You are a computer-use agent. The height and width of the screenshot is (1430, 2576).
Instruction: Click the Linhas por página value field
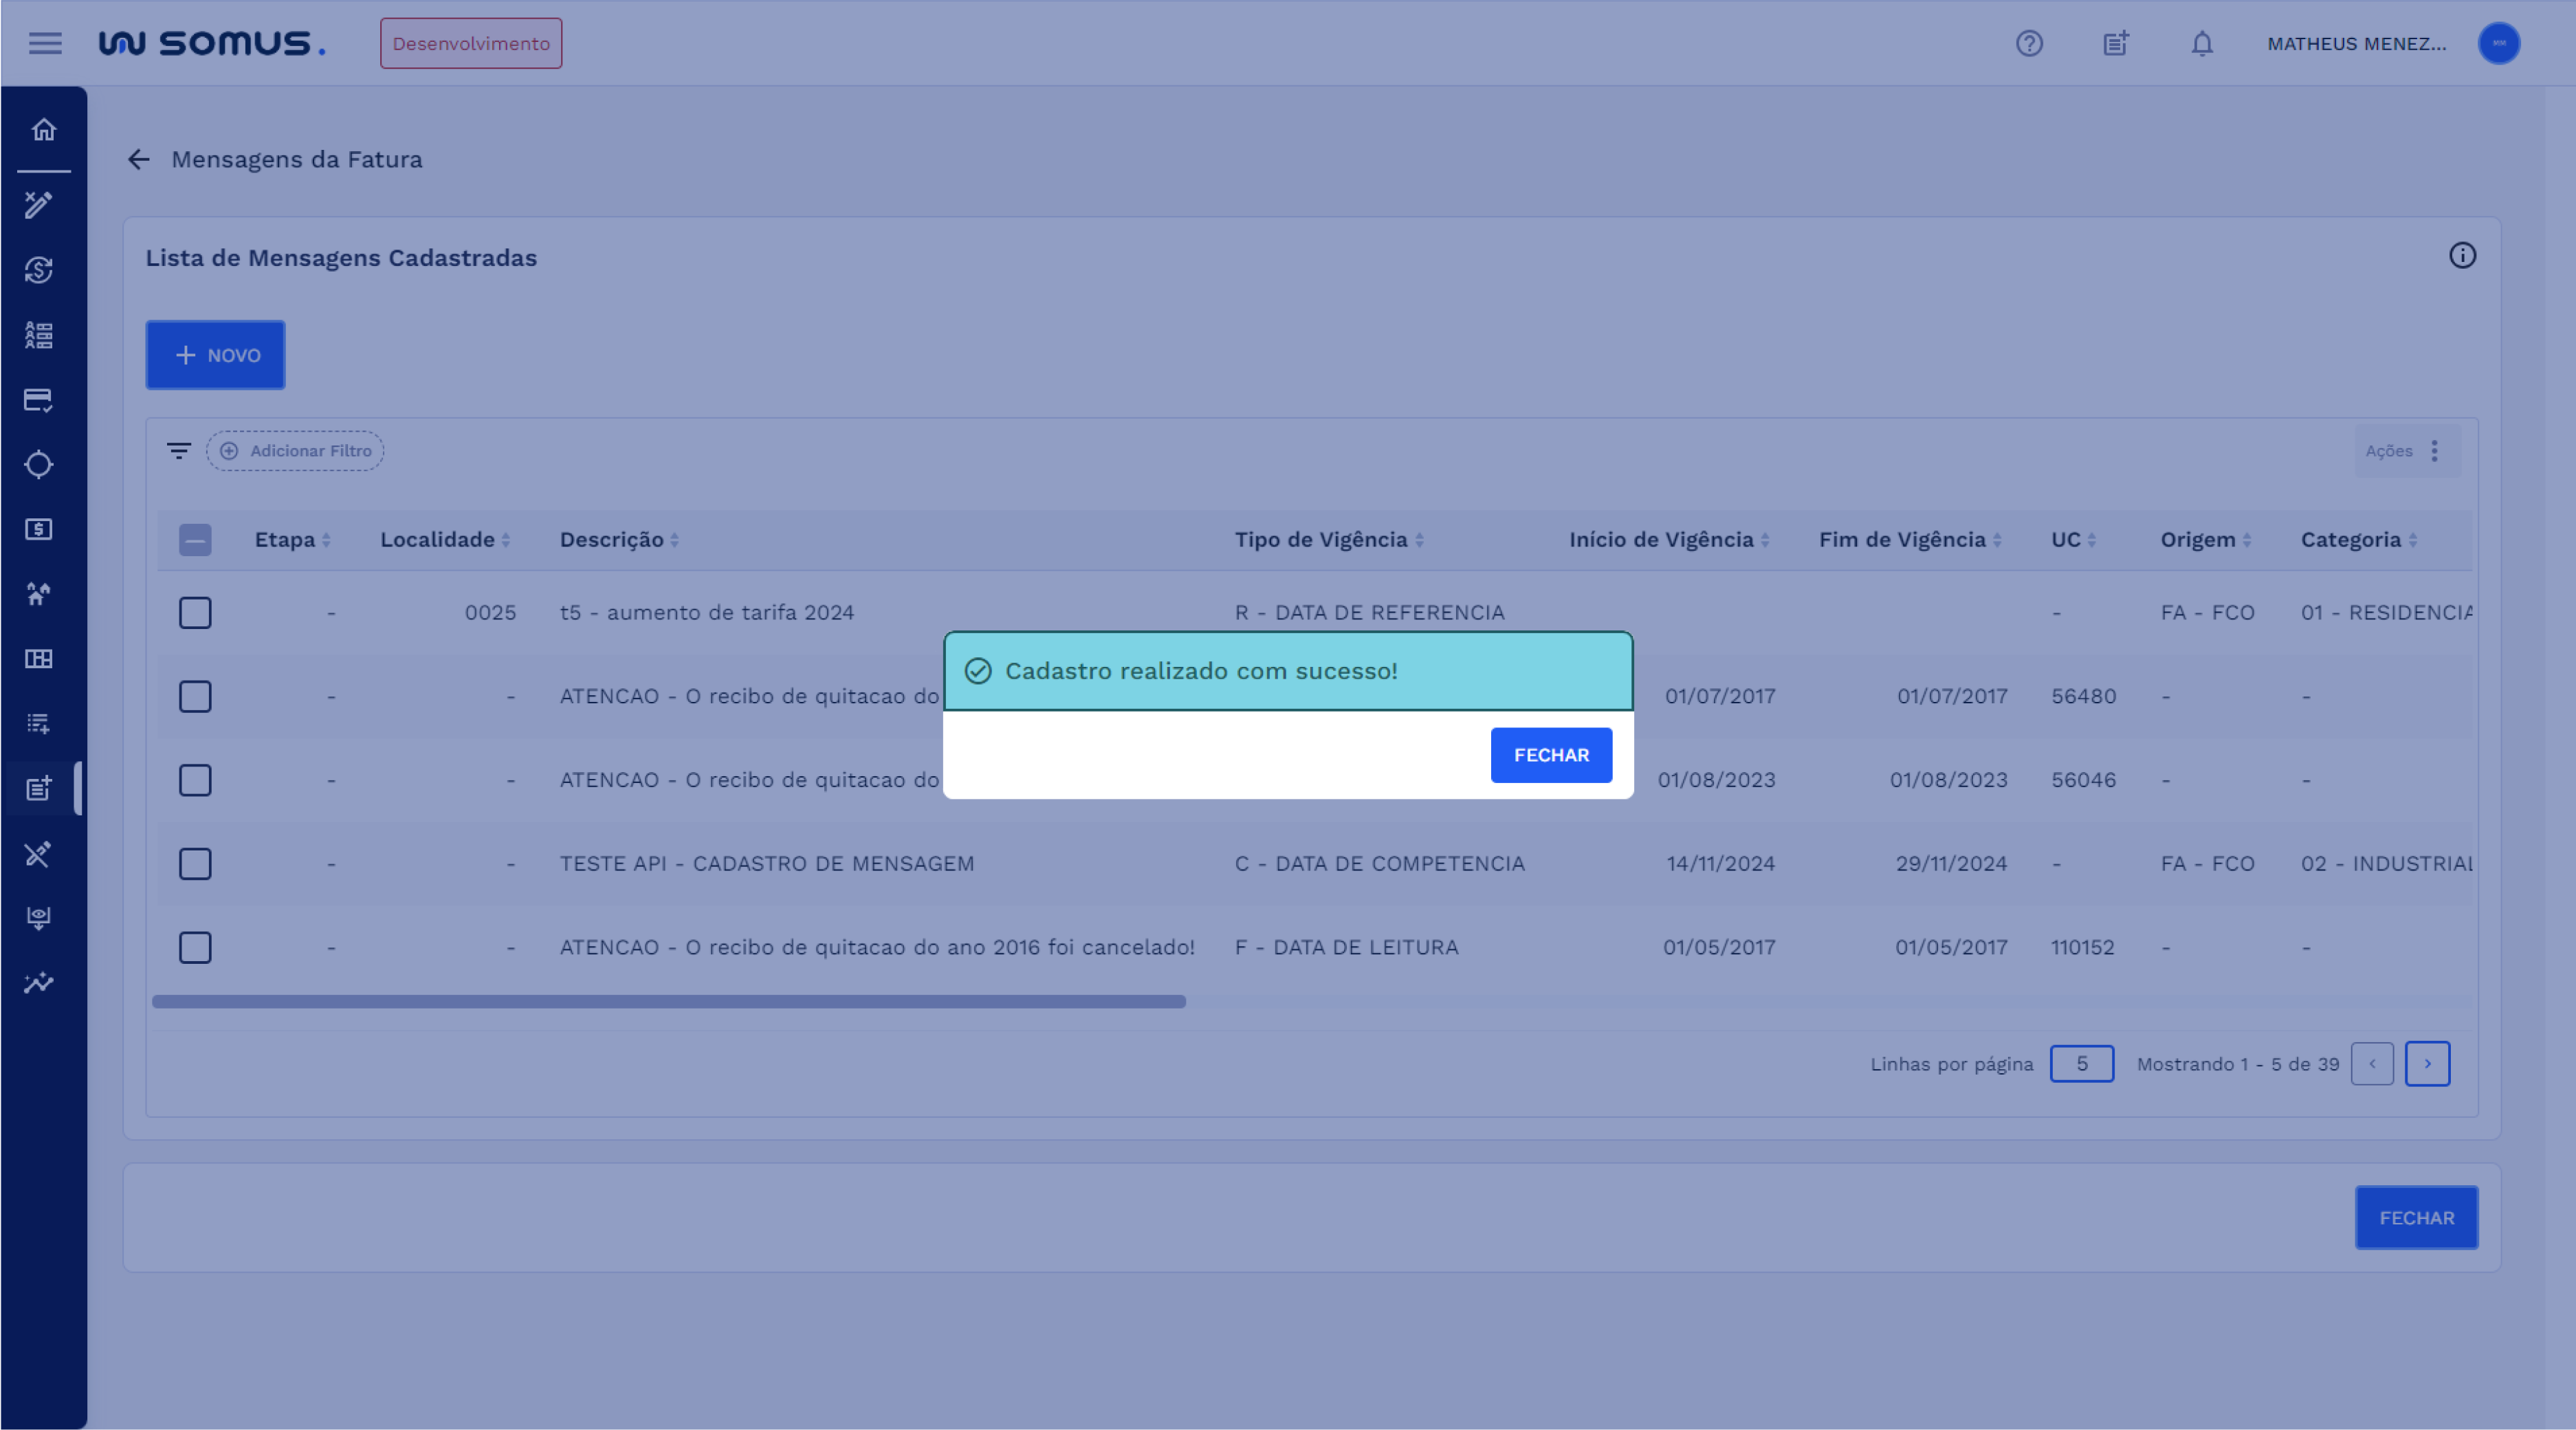pos(2082,1064)
